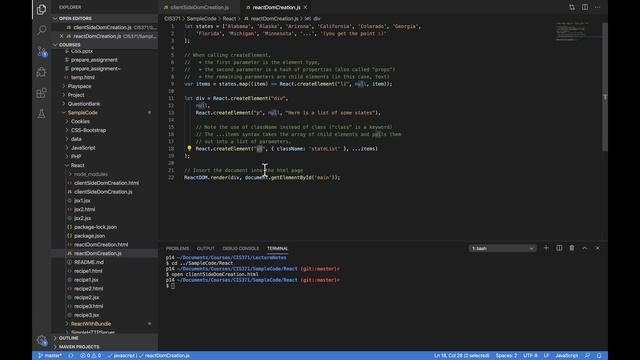Open jsx2.html in file tree

click(84, 209)
